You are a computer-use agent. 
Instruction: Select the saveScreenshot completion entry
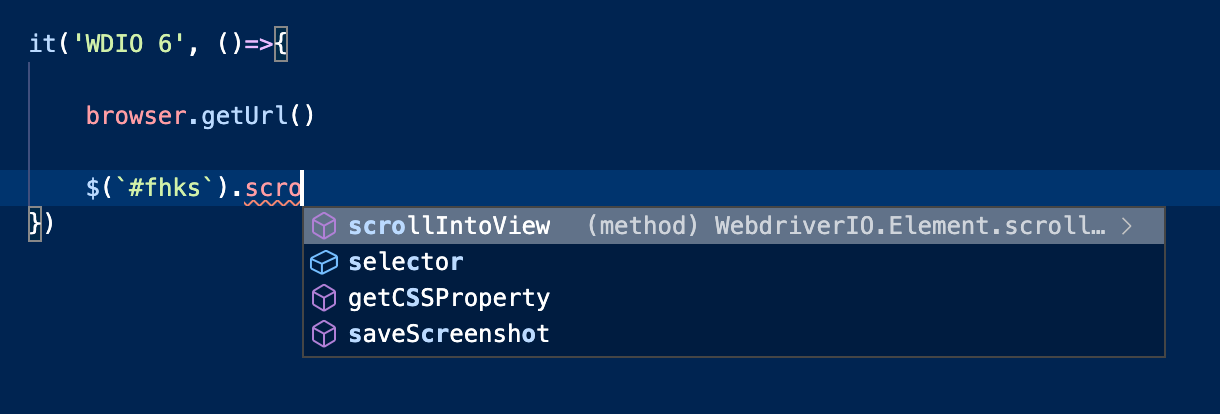tap(734, 334)
